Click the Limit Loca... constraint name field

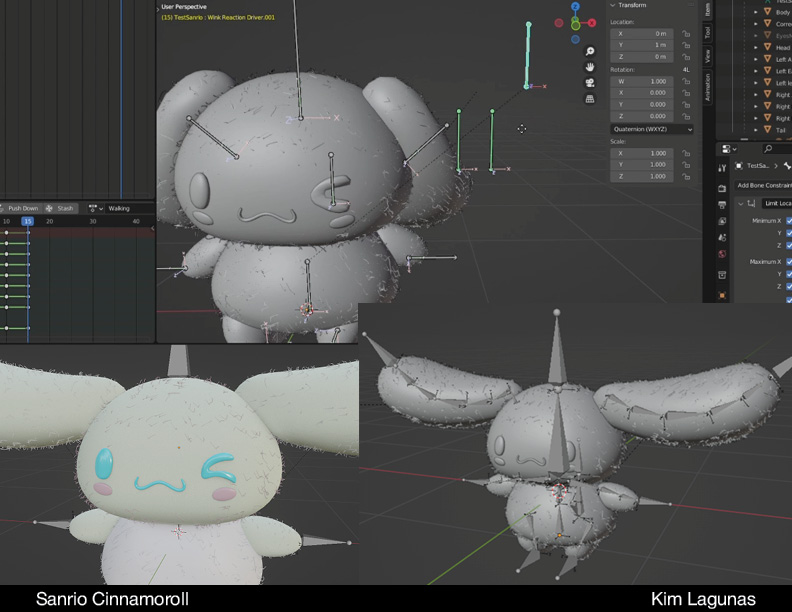pyautogui.click(x=777, y=203)
